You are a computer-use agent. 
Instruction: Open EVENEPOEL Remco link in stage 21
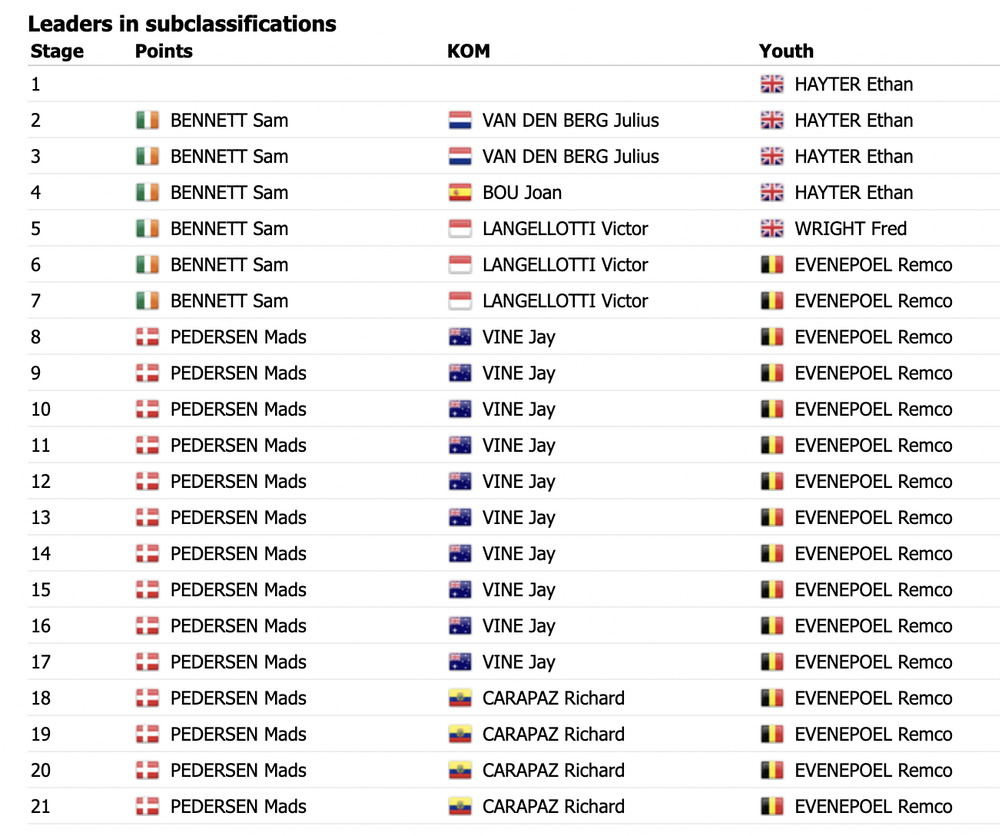873,806
